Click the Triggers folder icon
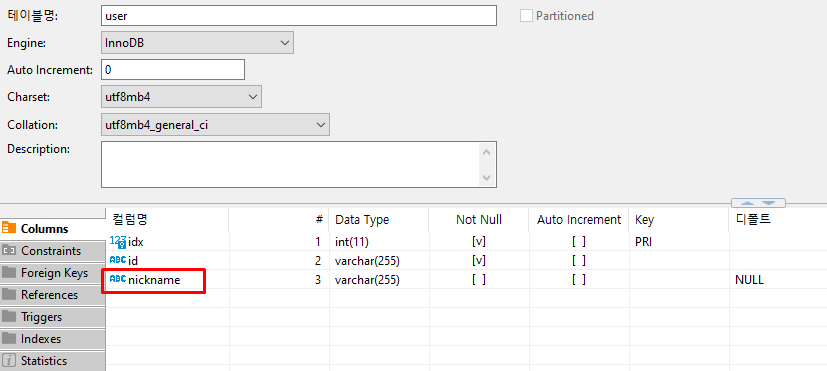Screen dimensions: 827x371 pyautogui.click(x=9, y=317)
